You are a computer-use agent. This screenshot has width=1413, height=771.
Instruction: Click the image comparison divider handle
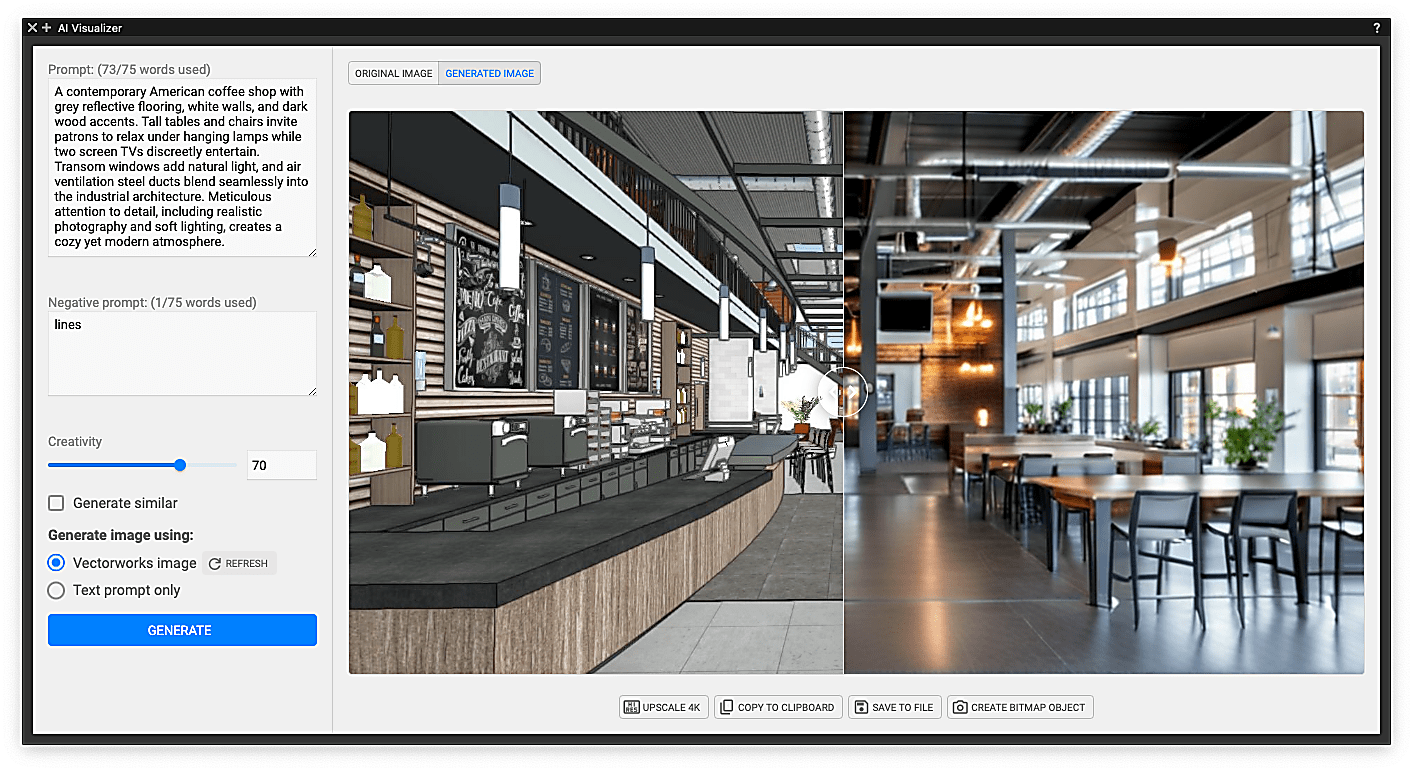pos(843,392)
